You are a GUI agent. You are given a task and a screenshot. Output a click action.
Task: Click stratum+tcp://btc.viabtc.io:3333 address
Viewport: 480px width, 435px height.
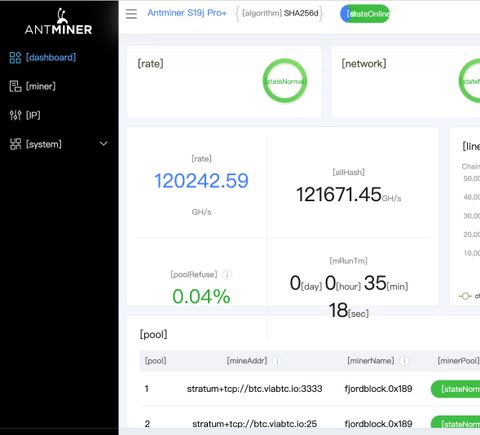[x=255, y=389]
